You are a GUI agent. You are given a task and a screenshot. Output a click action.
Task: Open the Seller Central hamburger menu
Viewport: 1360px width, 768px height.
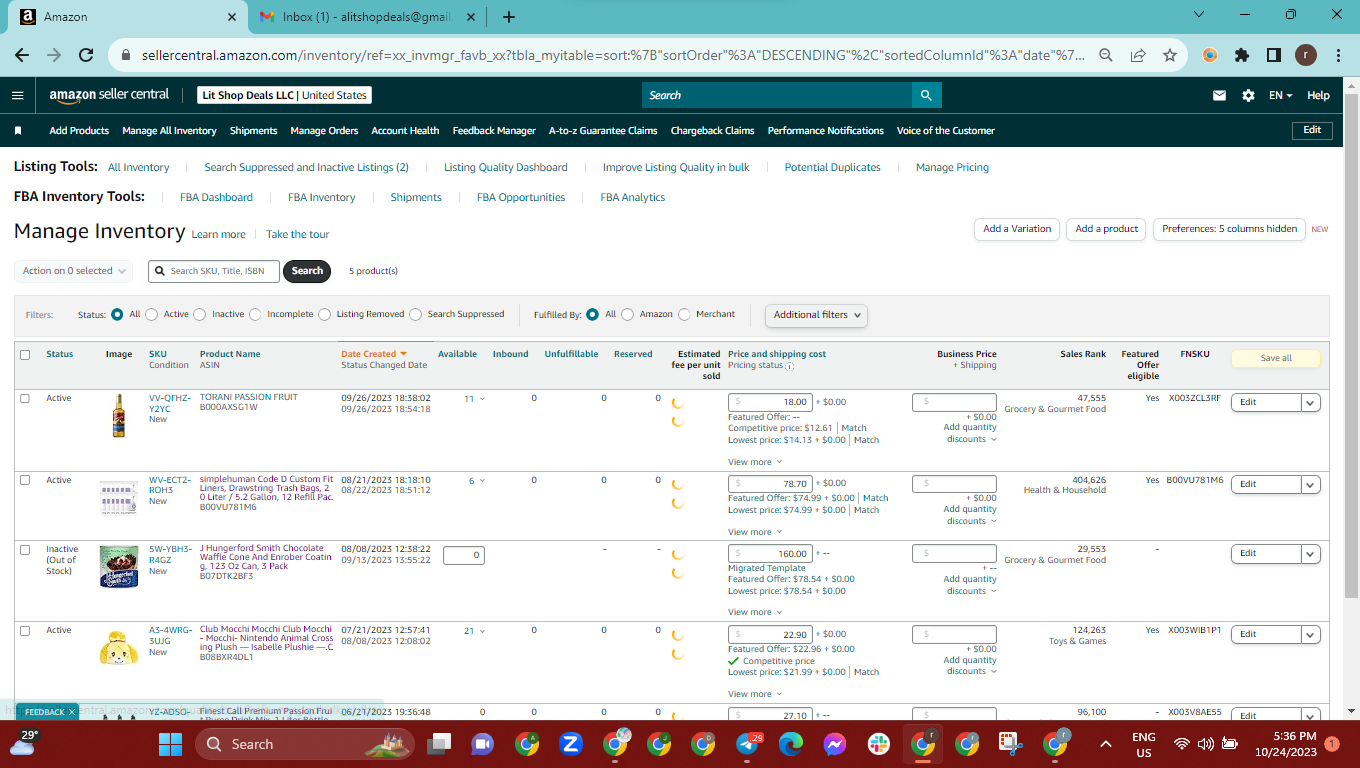[x=17, y=95]
